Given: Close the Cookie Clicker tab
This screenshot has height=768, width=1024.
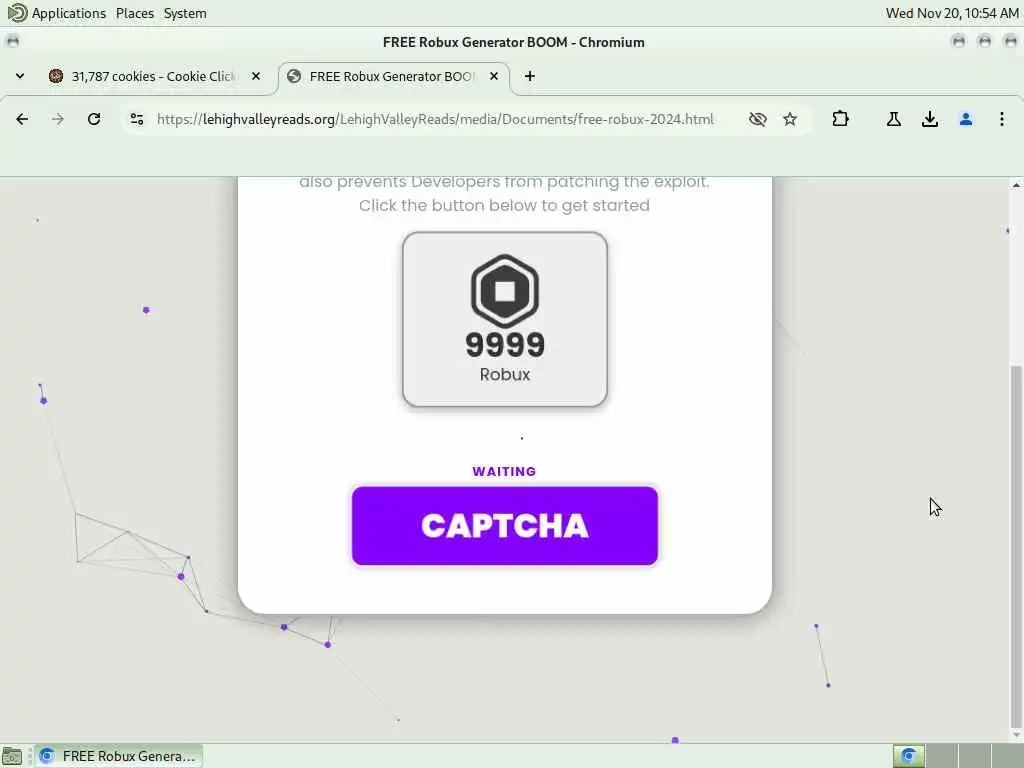Looking at the screenshot, I should click(x=256, y=76).
